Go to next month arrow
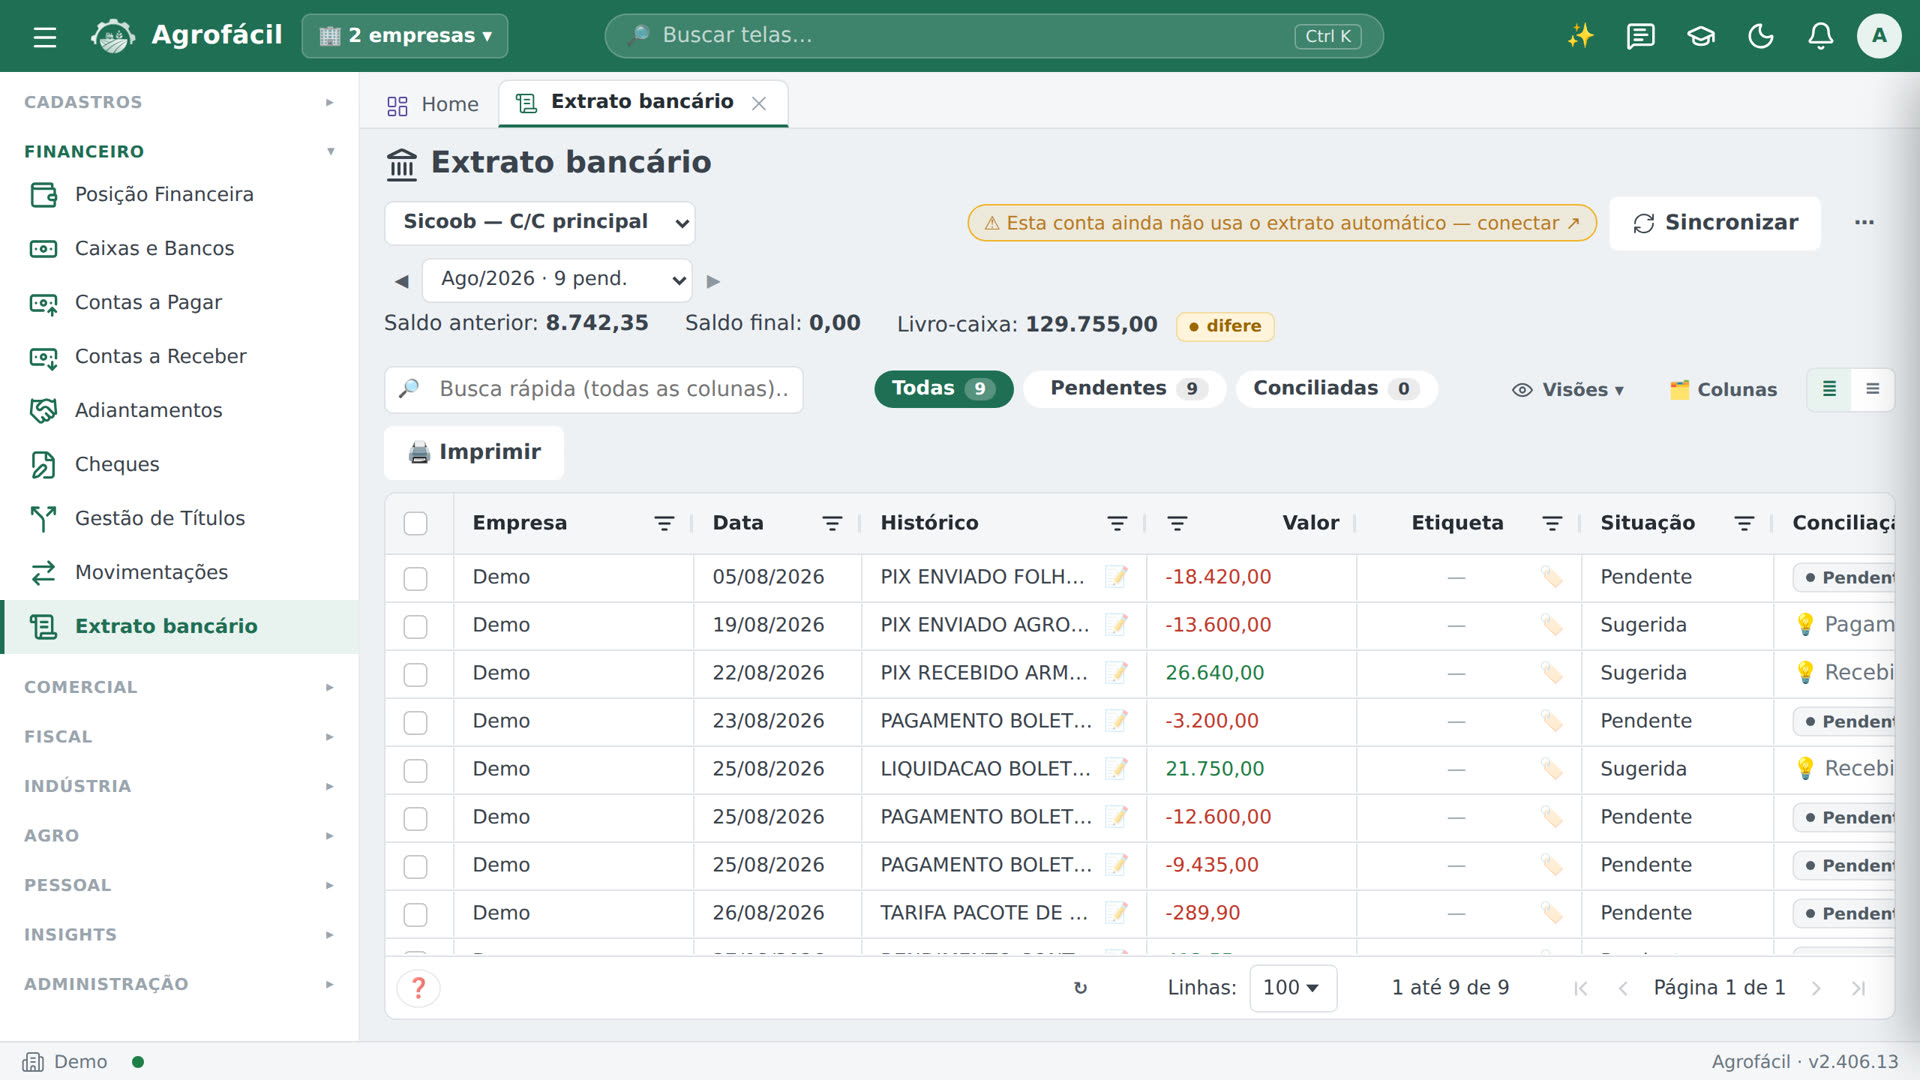This screenshot has height=1080, width=1920. pos(713,281)
